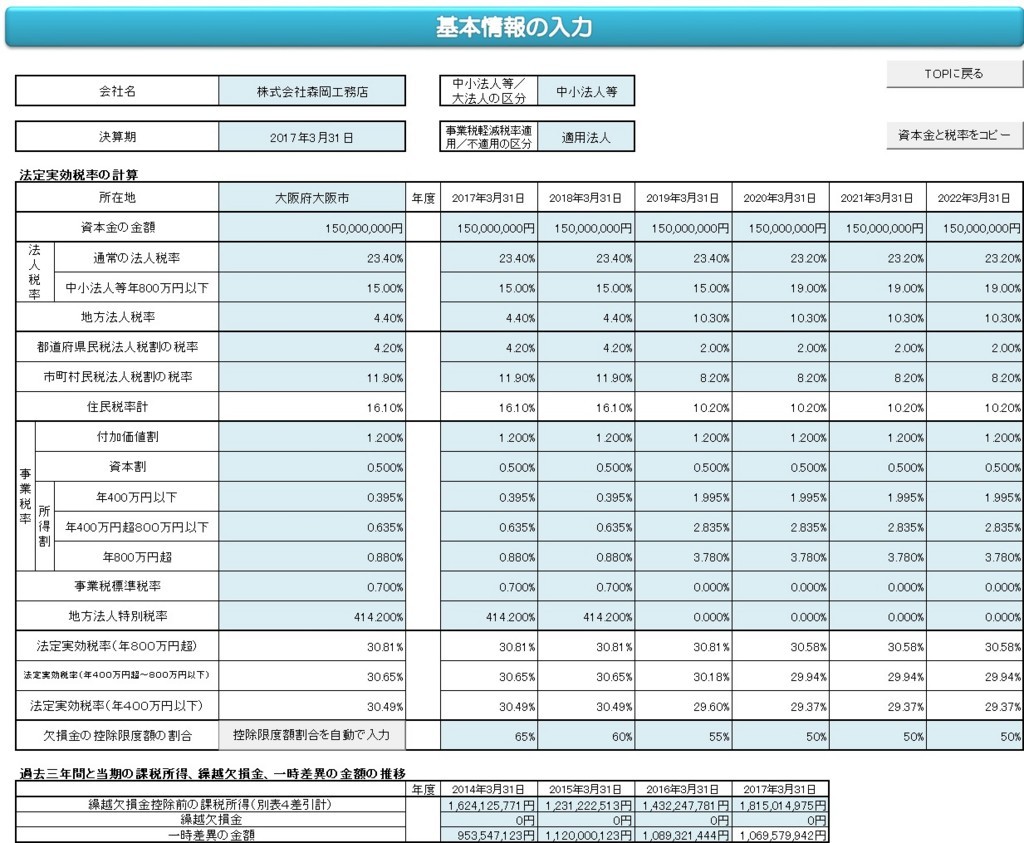Click the 付加価値割 row label
The width and height of the screenshot is (1024, 843).
pos(127,436)
